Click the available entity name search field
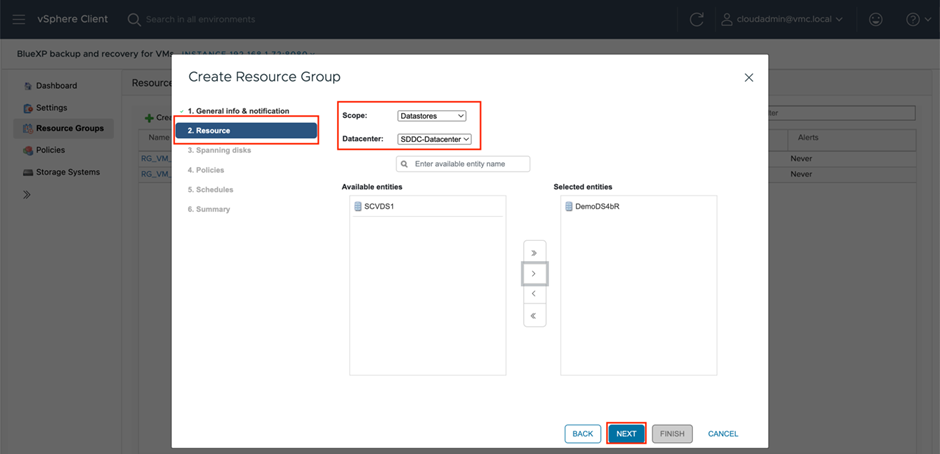 [x=463, y=164]
